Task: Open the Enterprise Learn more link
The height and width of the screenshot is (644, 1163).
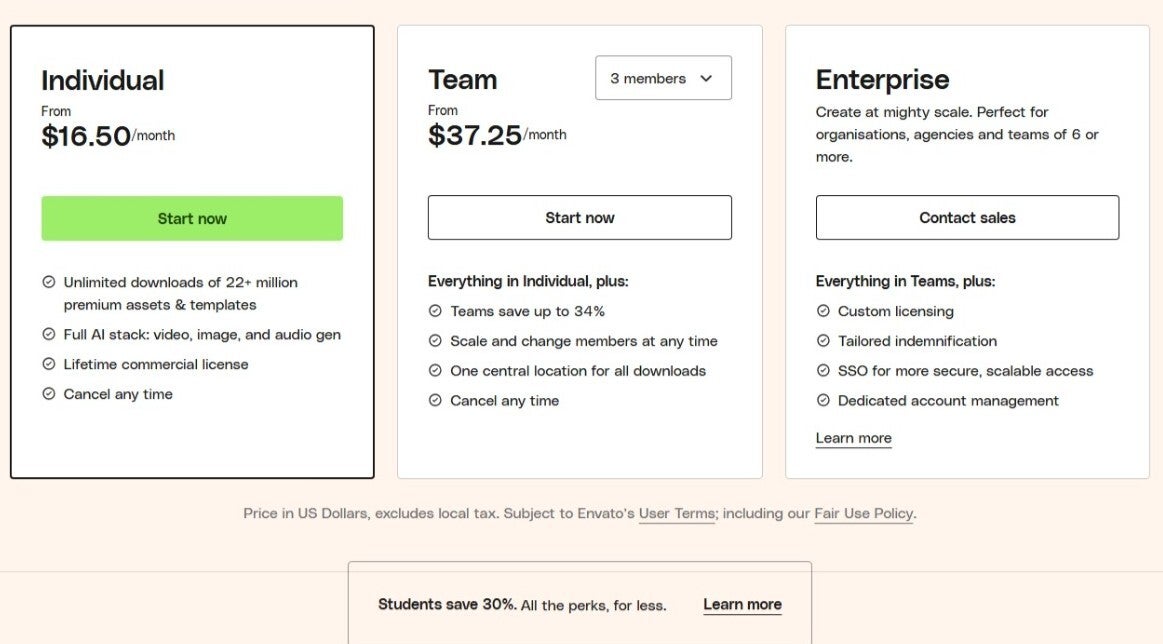Action: (853, 438)
